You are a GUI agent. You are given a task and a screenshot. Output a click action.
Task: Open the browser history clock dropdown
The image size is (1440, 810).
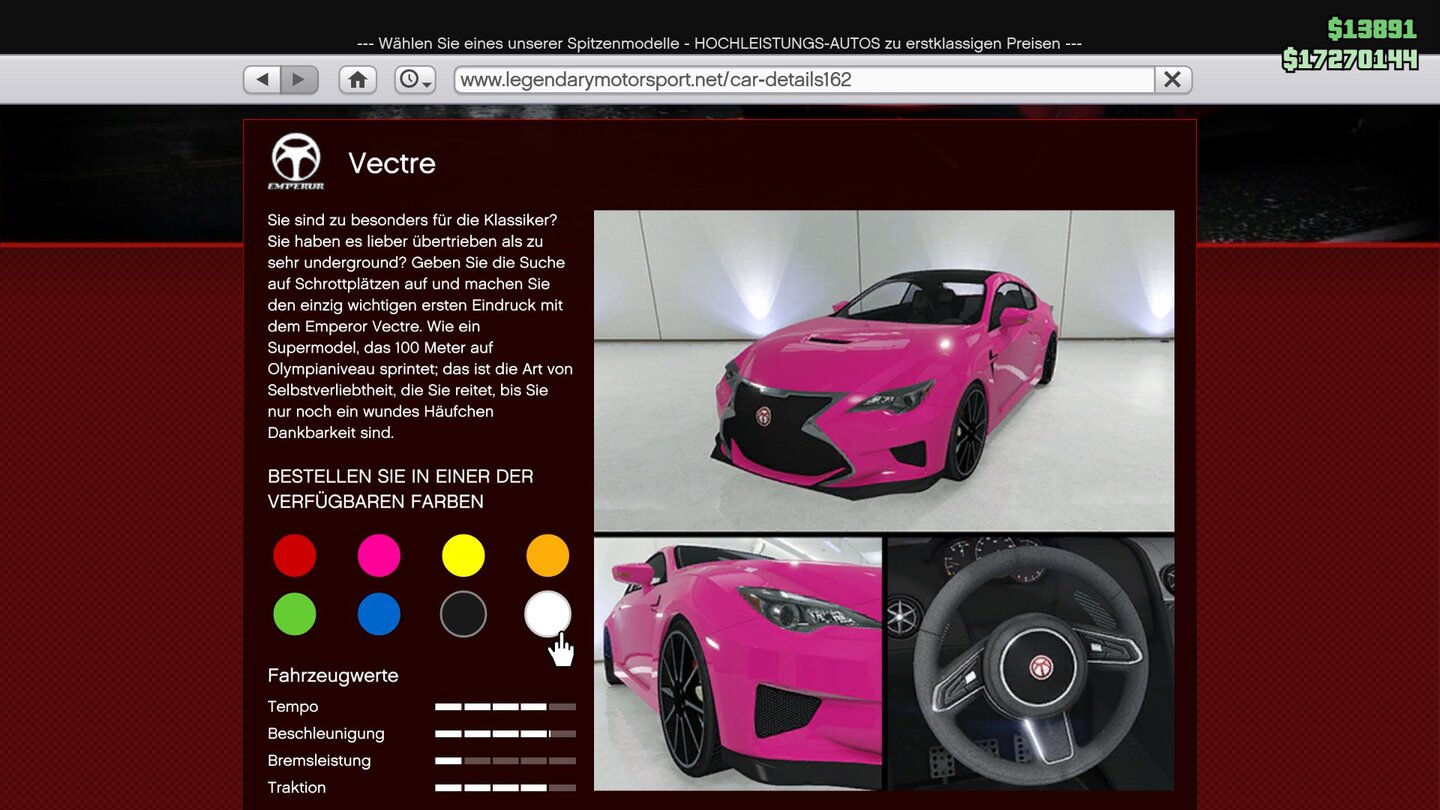coord(415,80)
